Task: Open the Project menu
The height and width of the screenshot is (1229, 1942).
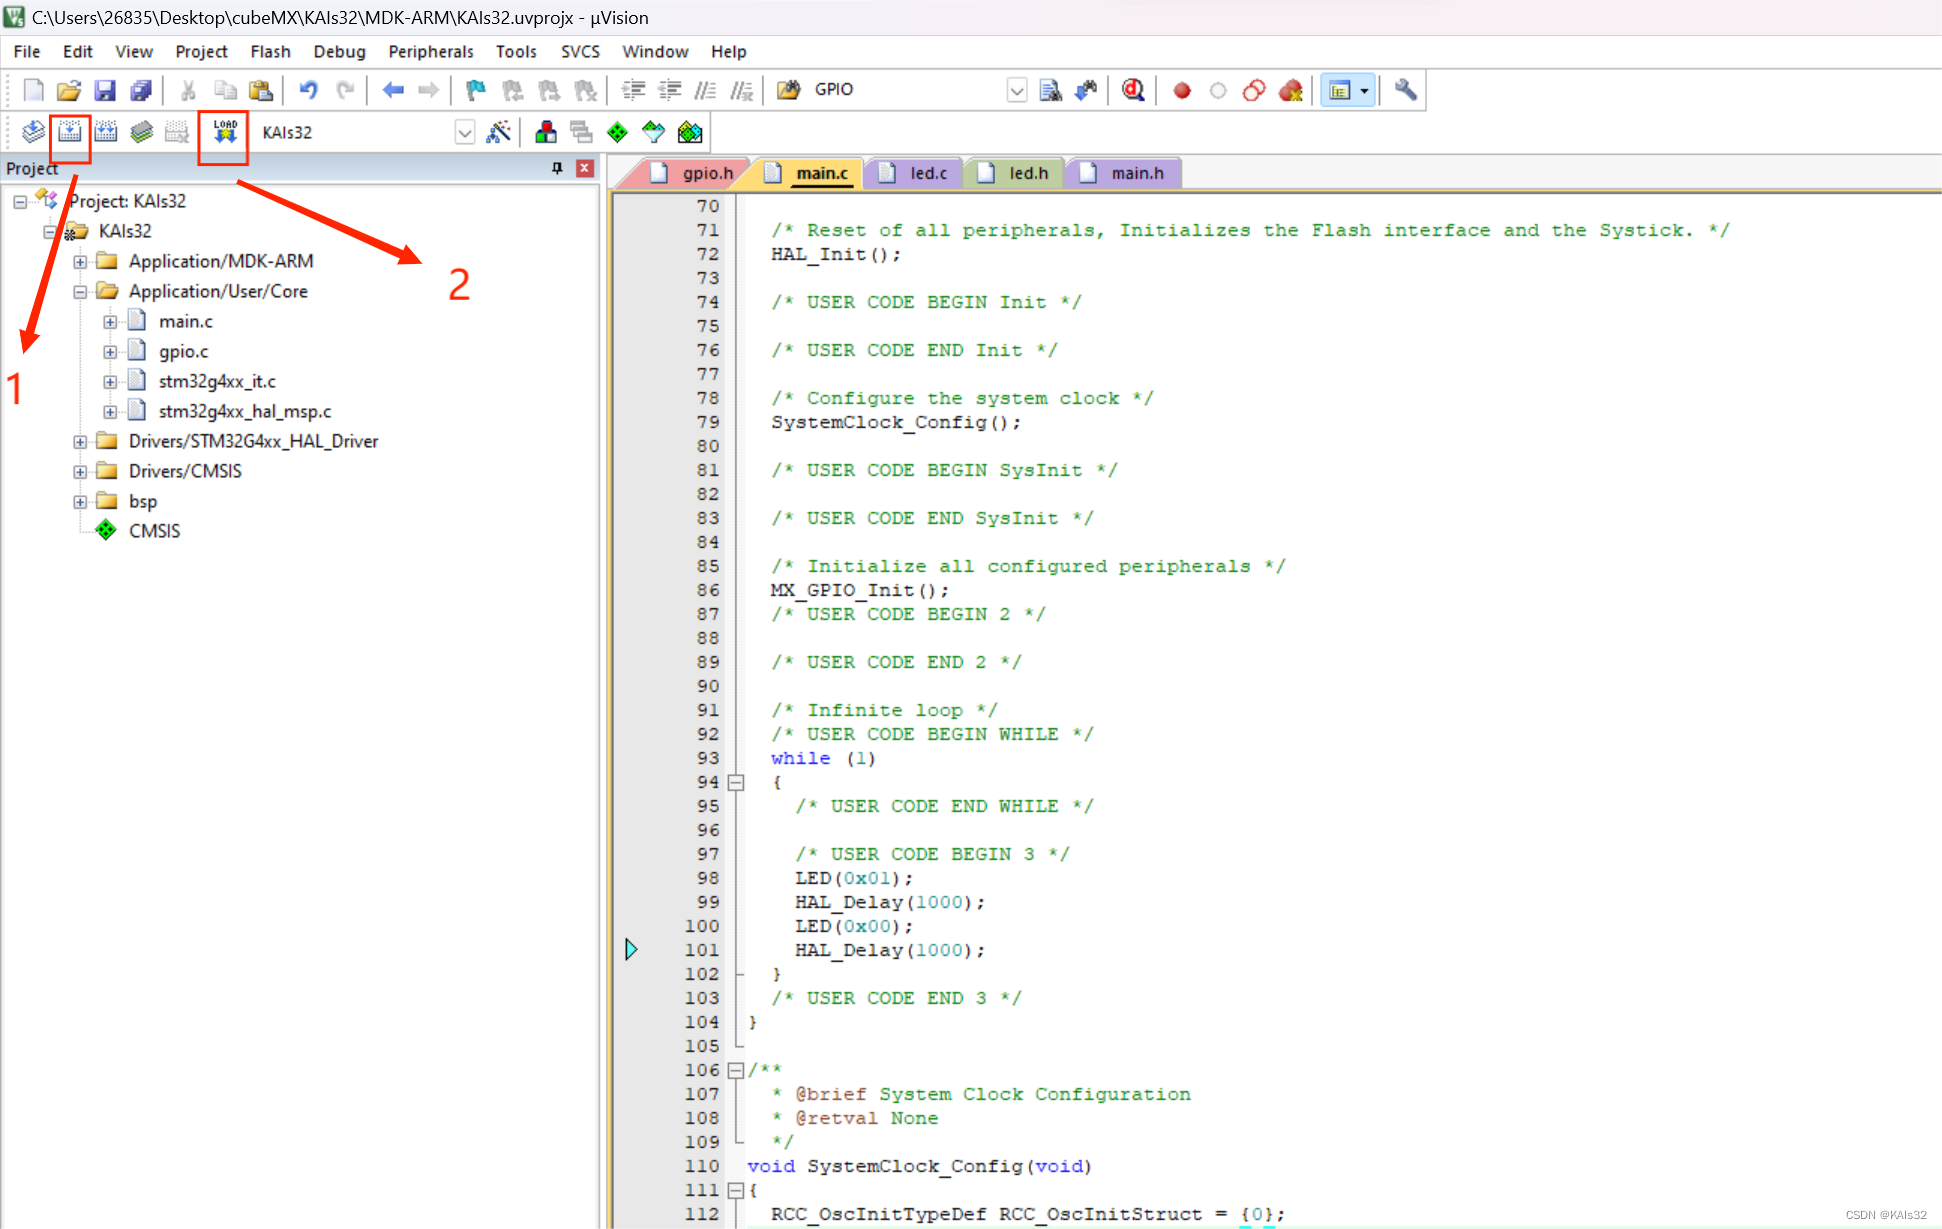Action: pos(201,52)
